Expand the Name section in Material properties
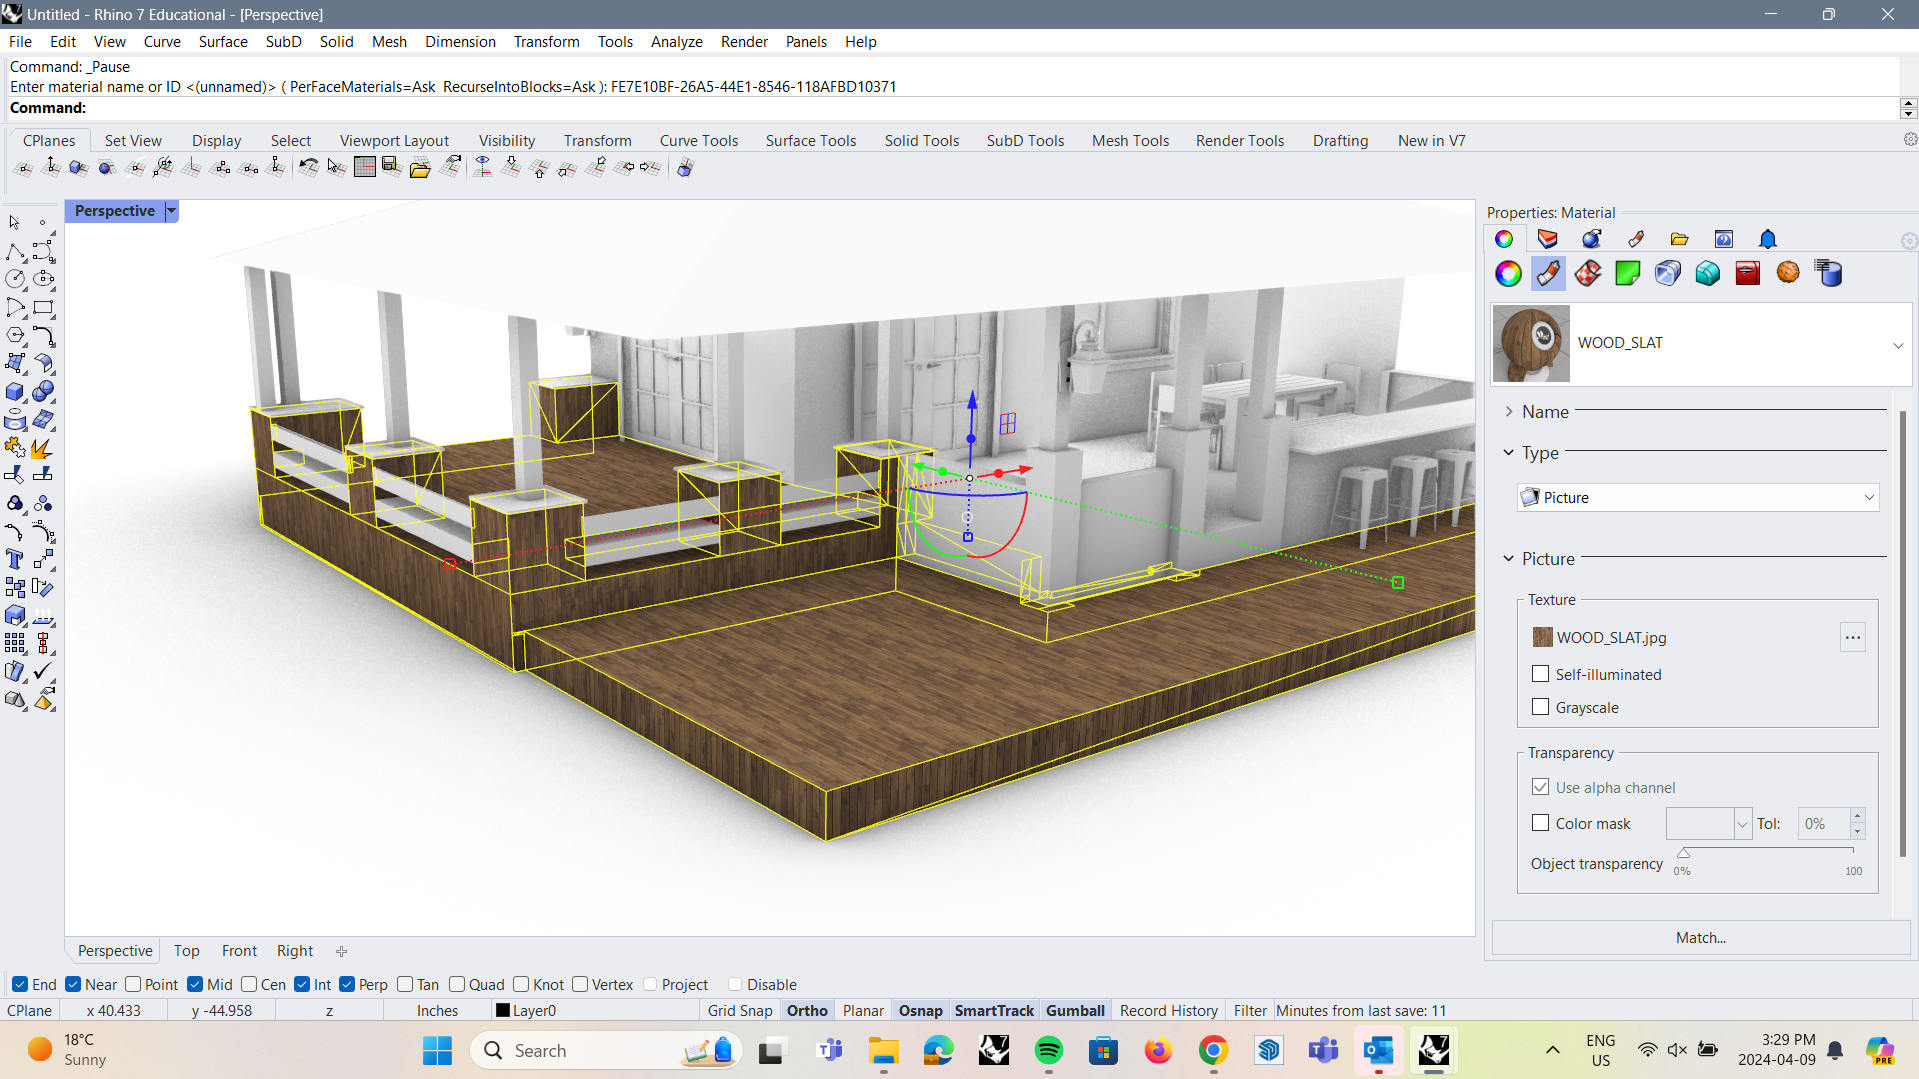Viewport: 1919px width, 1079px height. (1510, 411)
